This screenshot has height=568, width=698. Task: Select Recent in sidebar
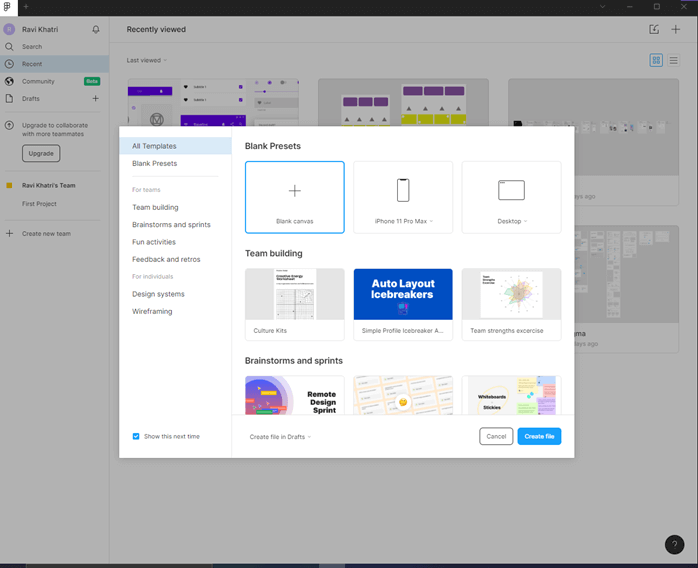coord(54,64)
